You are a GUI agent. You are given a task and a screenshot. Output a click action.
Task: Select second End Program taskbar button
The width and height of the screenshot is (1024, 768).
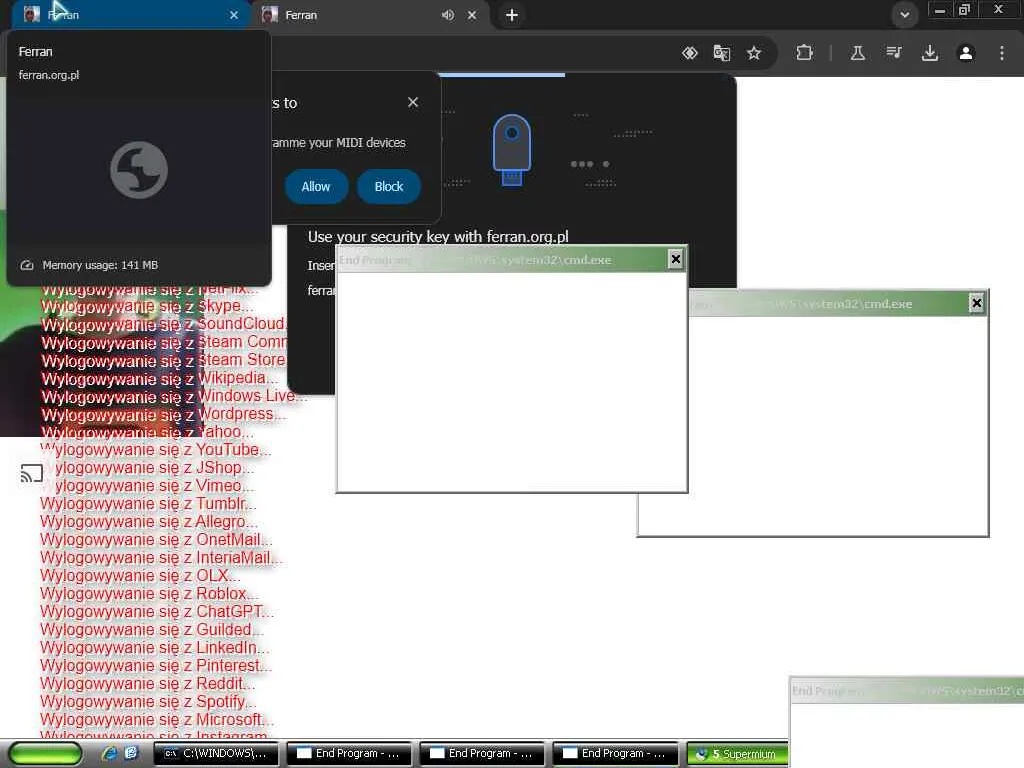tap(482, 754)
